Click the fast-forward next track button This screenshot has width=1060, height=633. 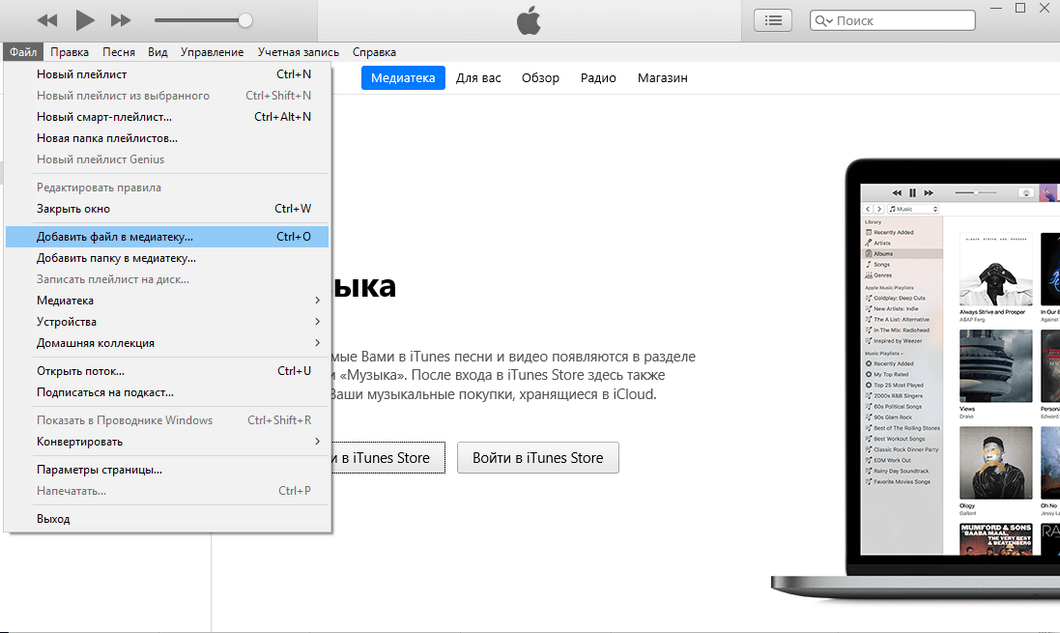click(x=120, y=20)
